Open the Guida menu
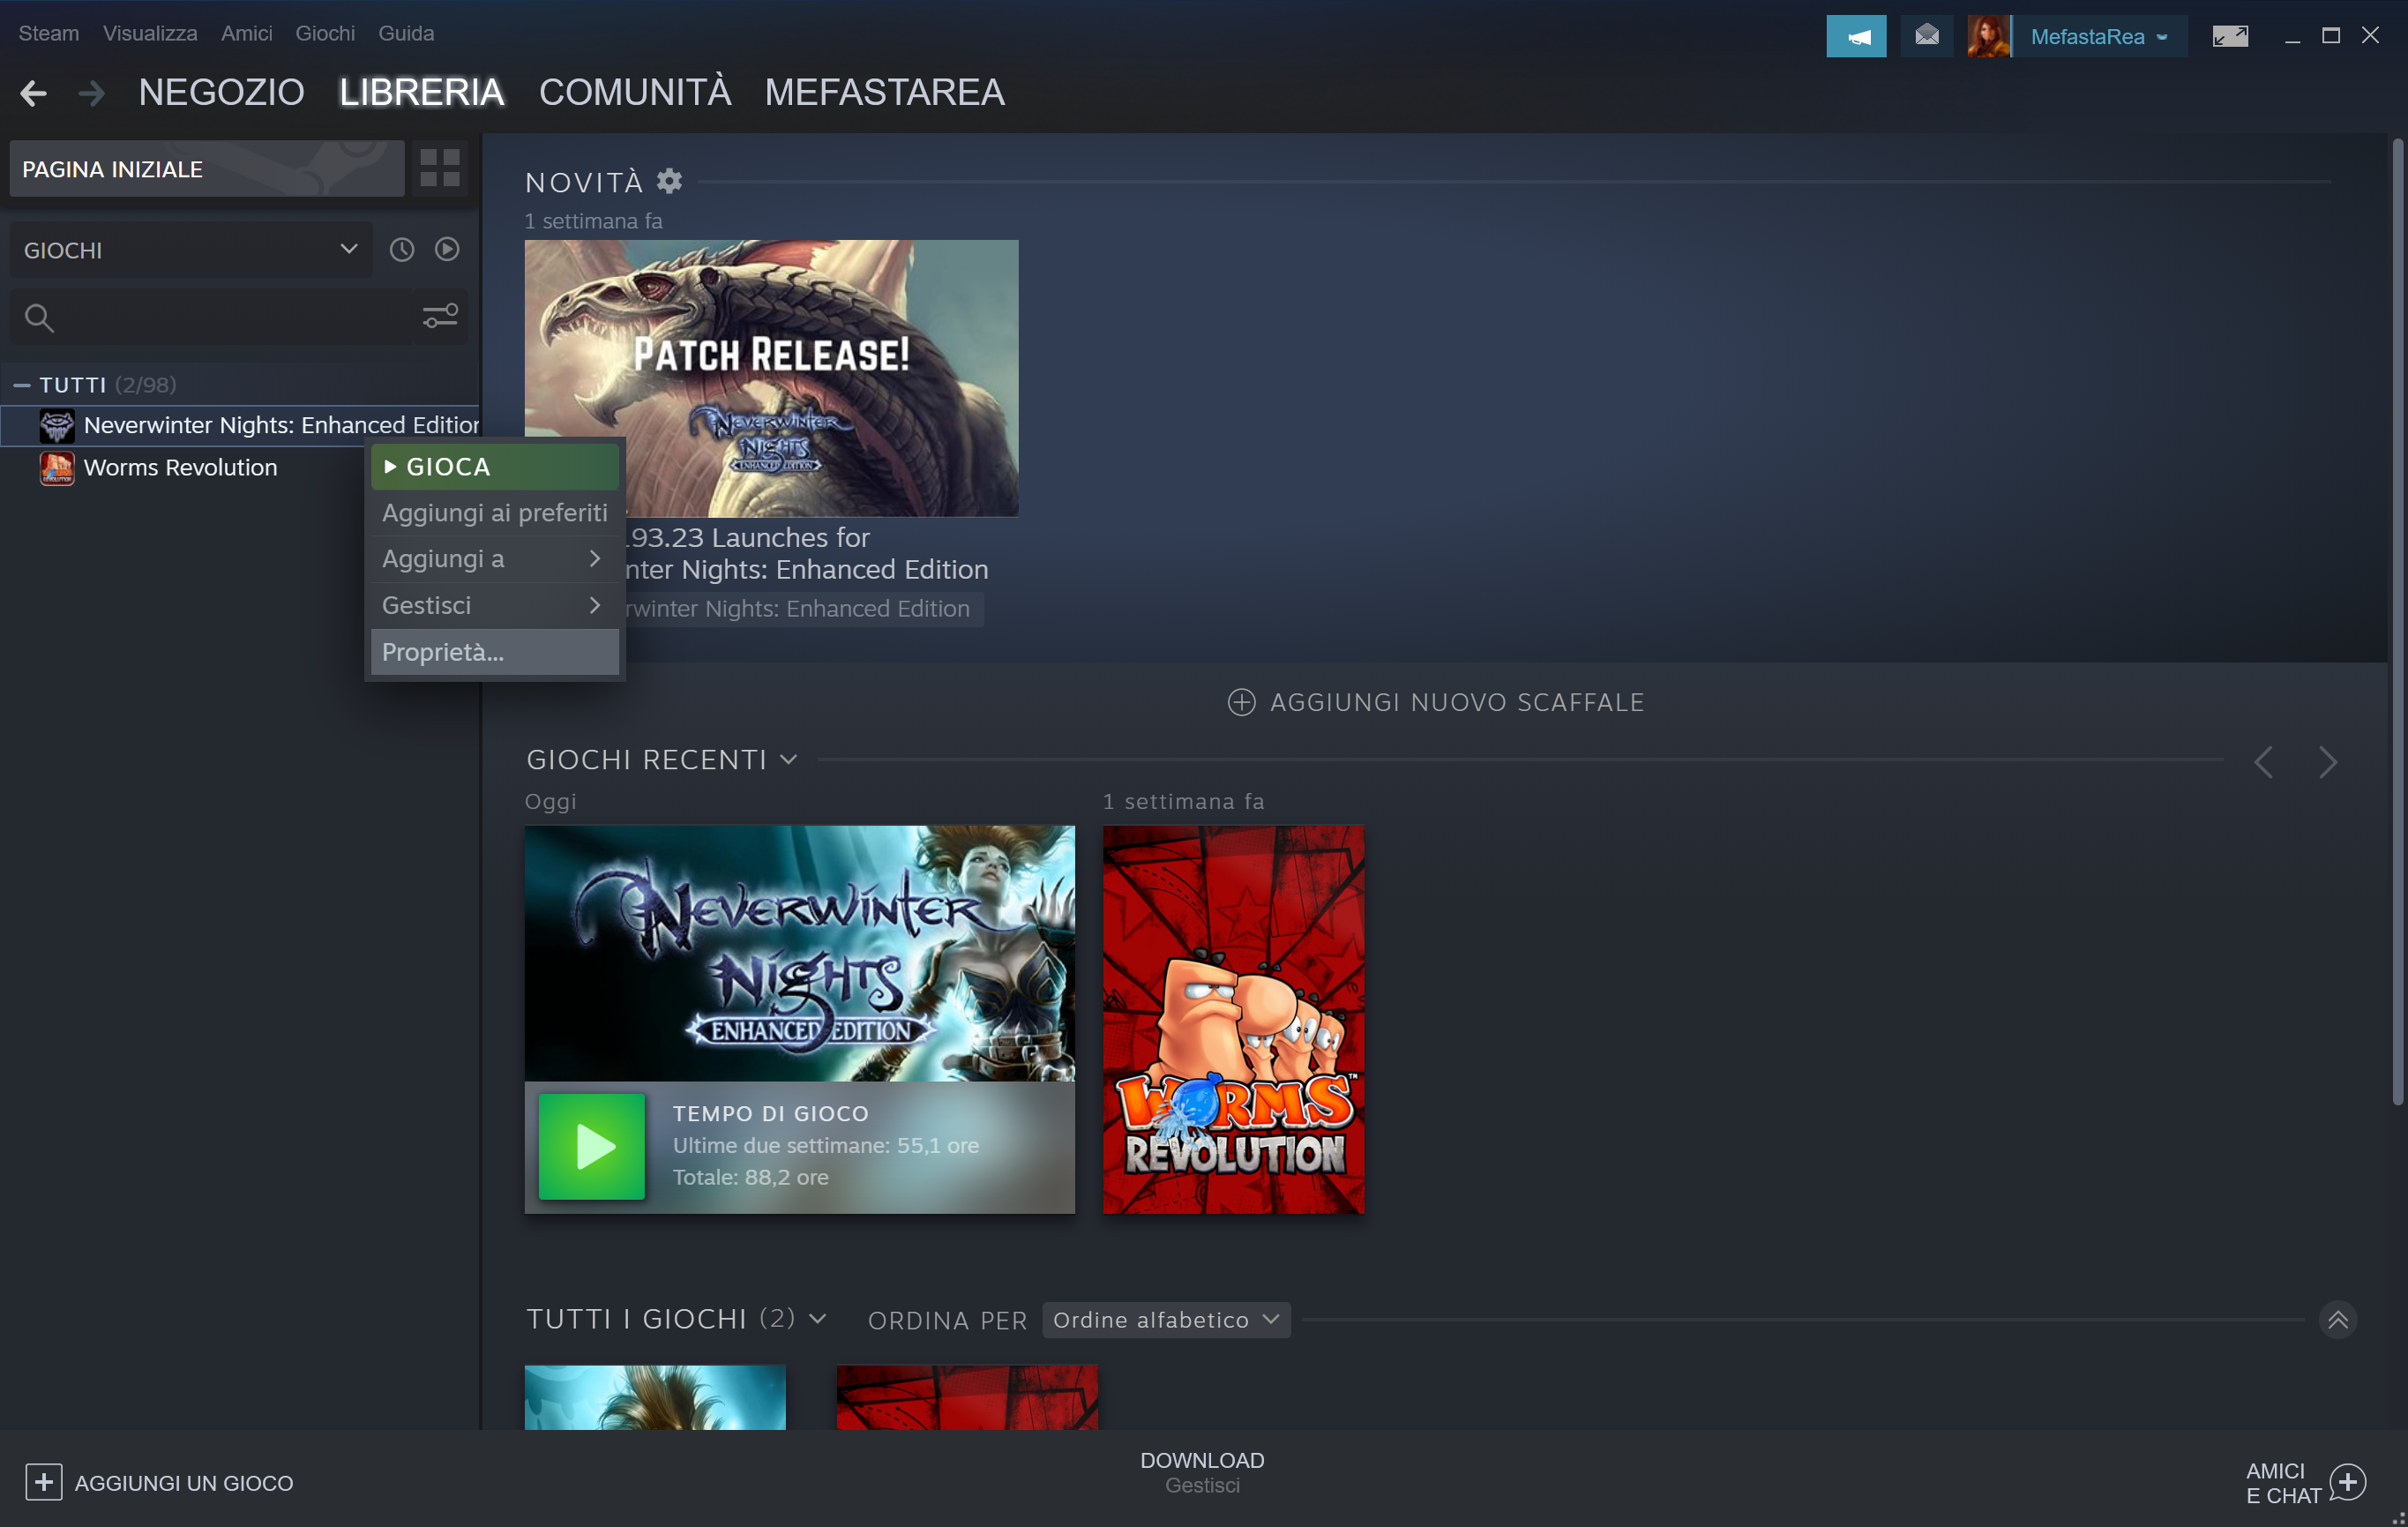The height and width of the screenshot is (1527, 2408). coord(406,33)
